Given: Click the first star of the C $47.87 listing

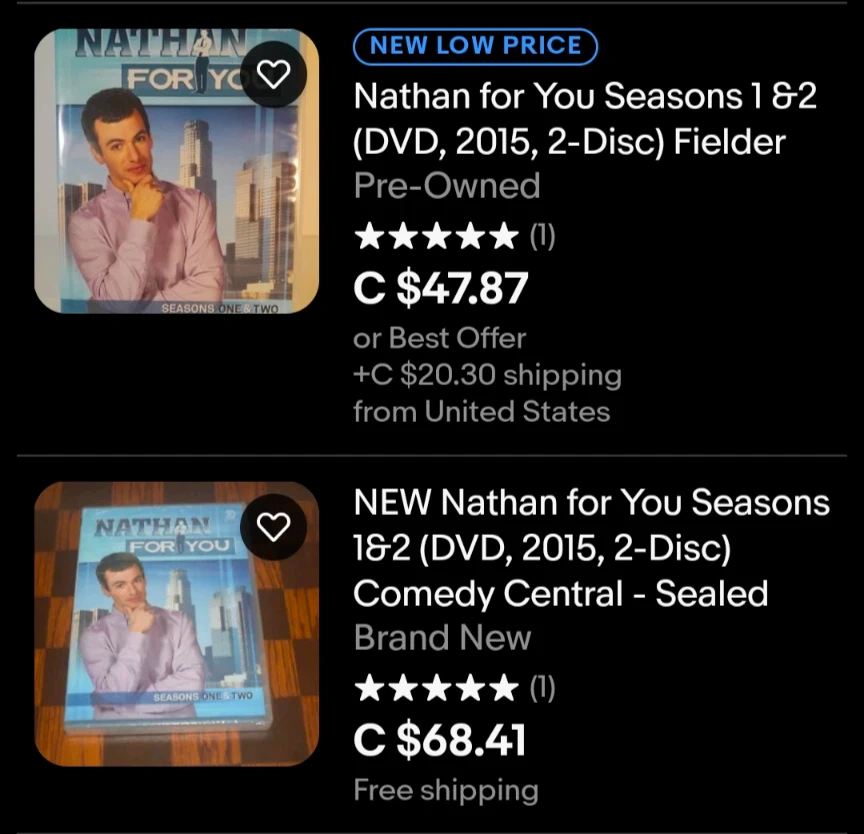Looking at the screenshot, I should pyautogui.click(x=369, y=237).
